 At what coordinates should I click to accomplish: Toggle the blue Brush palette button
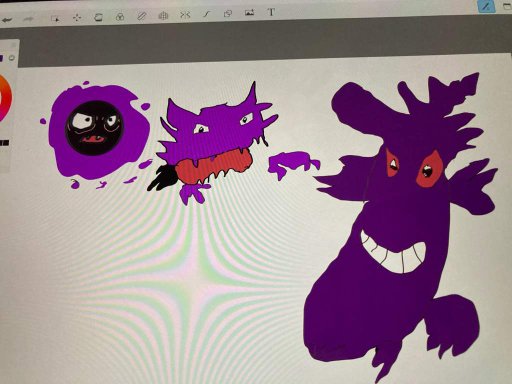point(486,7)
